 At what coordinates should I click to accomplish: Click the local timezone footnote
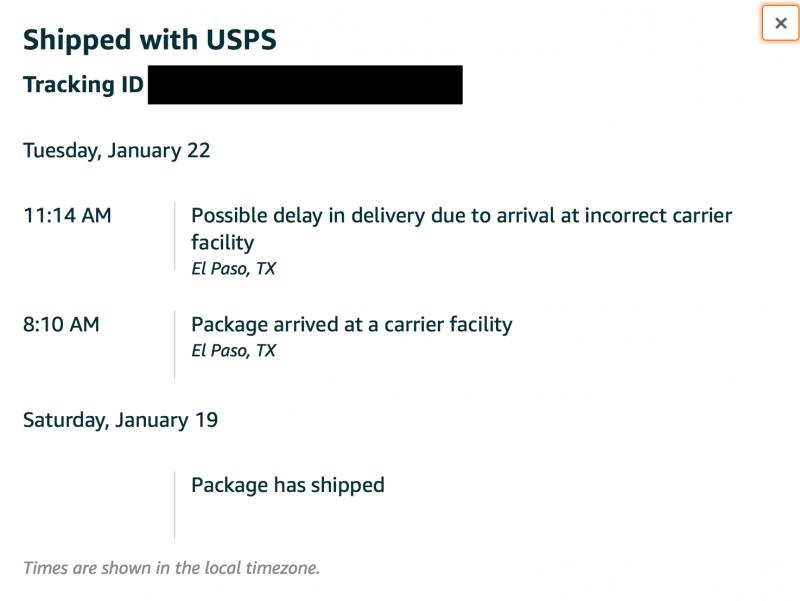(171, 568)
